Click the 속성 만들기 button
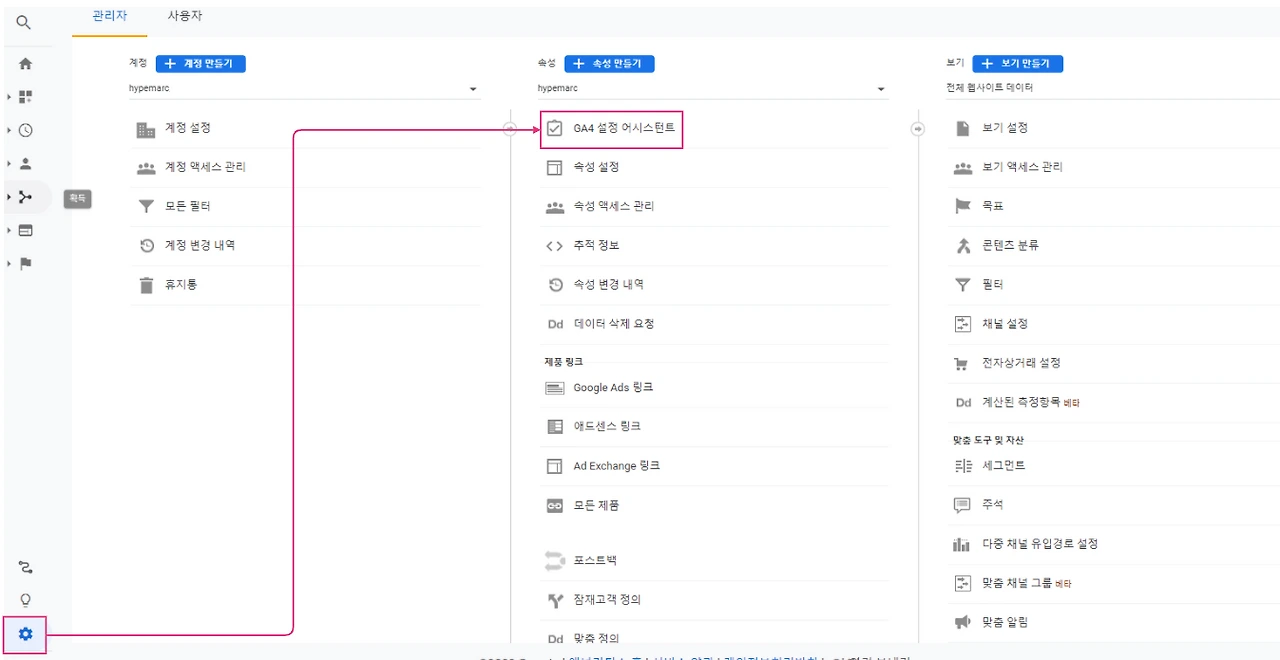This screenshot has height=660, width=1280. (x=609, y=63)
